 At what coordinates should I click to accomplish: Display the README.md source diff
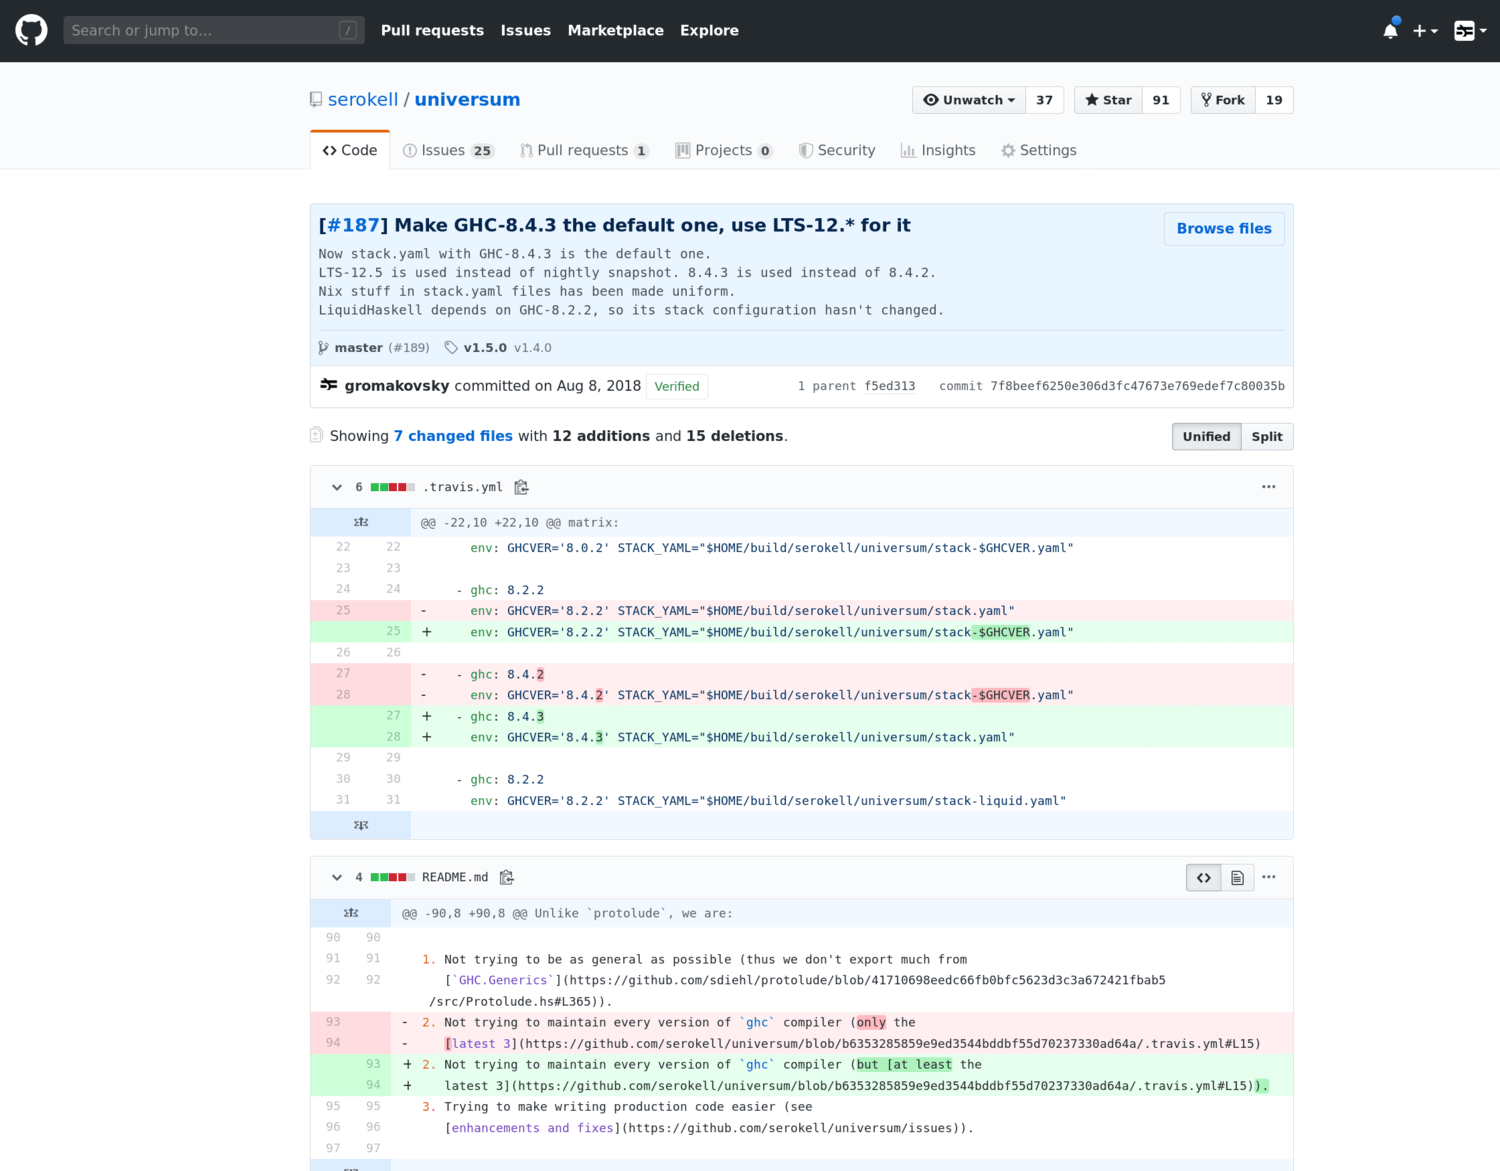[1204, 878]
